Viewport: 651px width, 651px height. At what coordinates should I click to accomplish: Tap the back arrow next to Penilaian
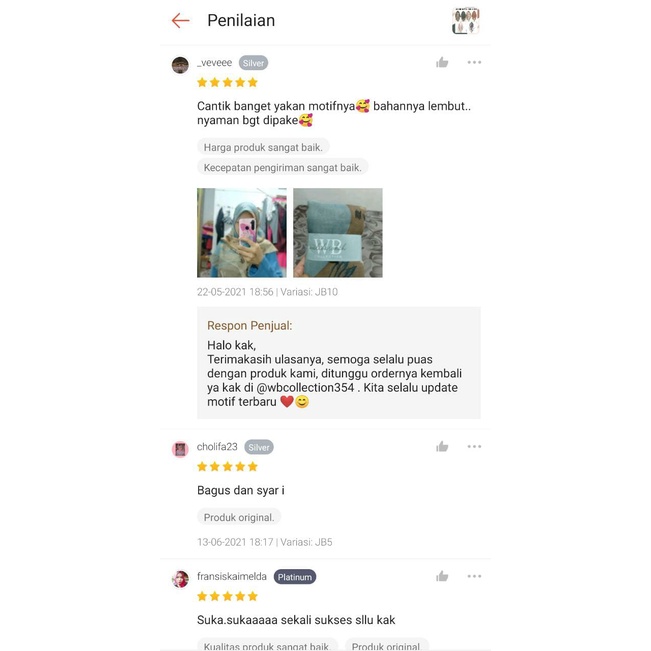181,20
